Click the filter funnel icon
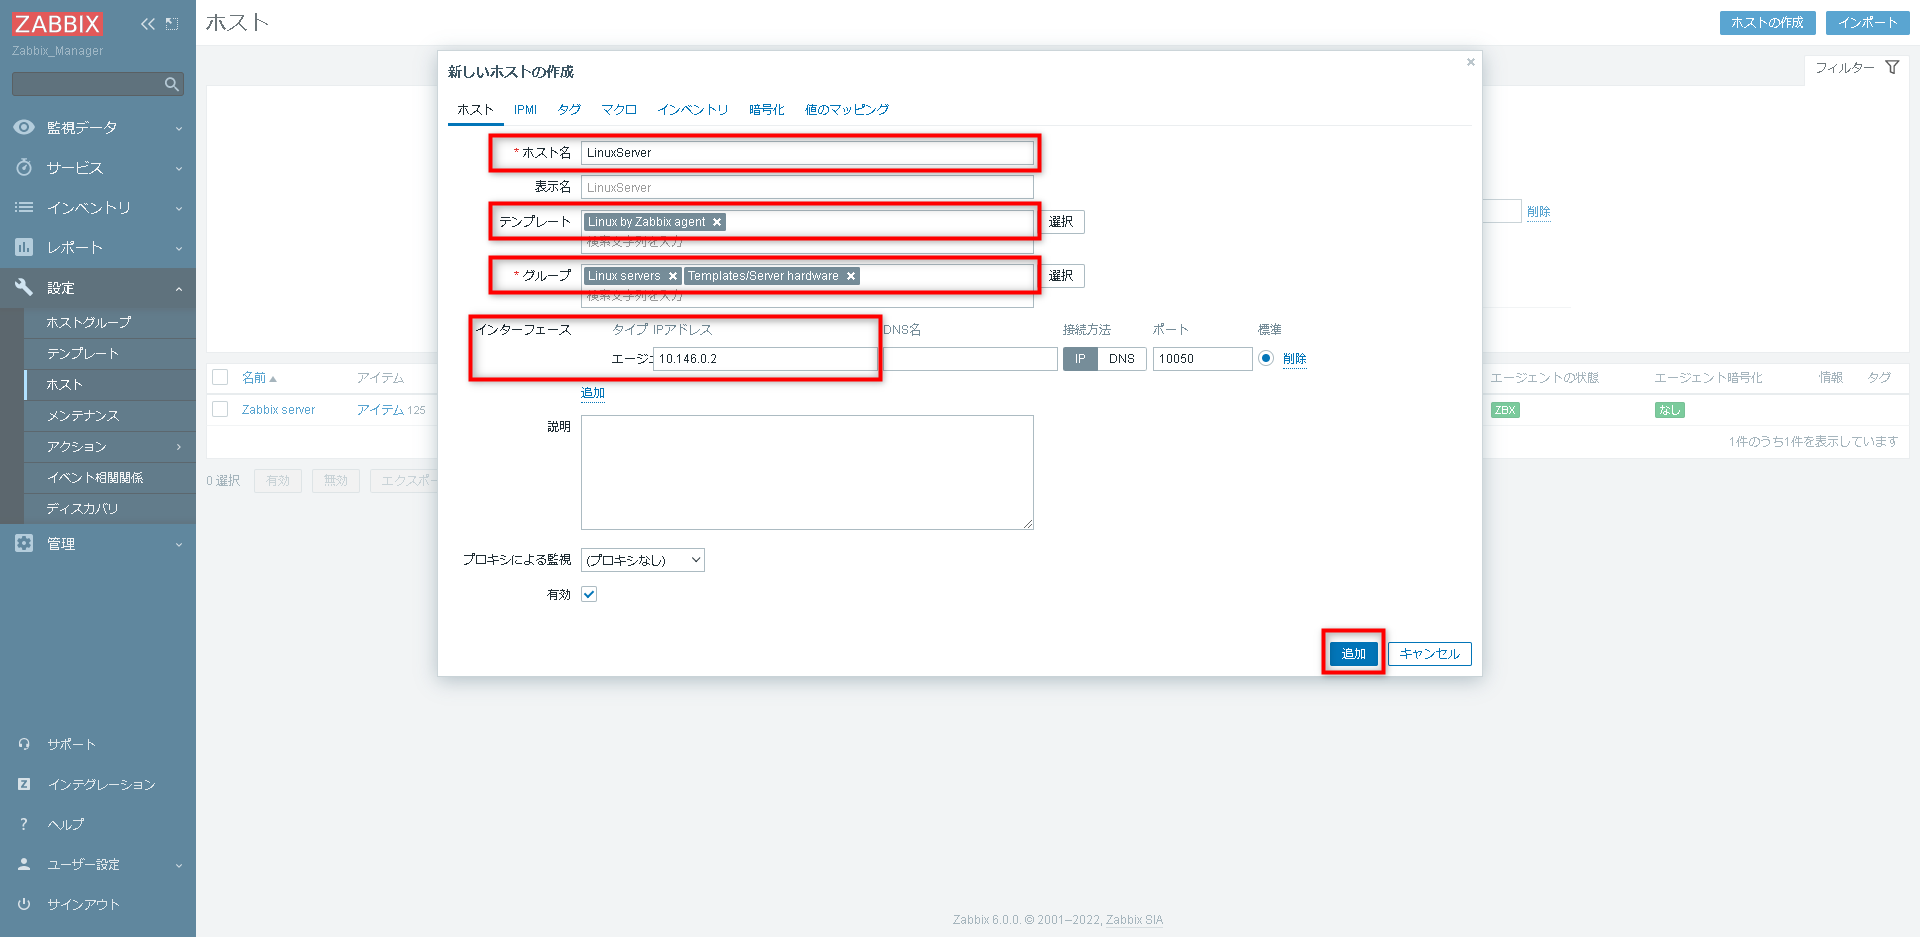The height and width of the screenshot is (937, 1920). point(1892,67)
